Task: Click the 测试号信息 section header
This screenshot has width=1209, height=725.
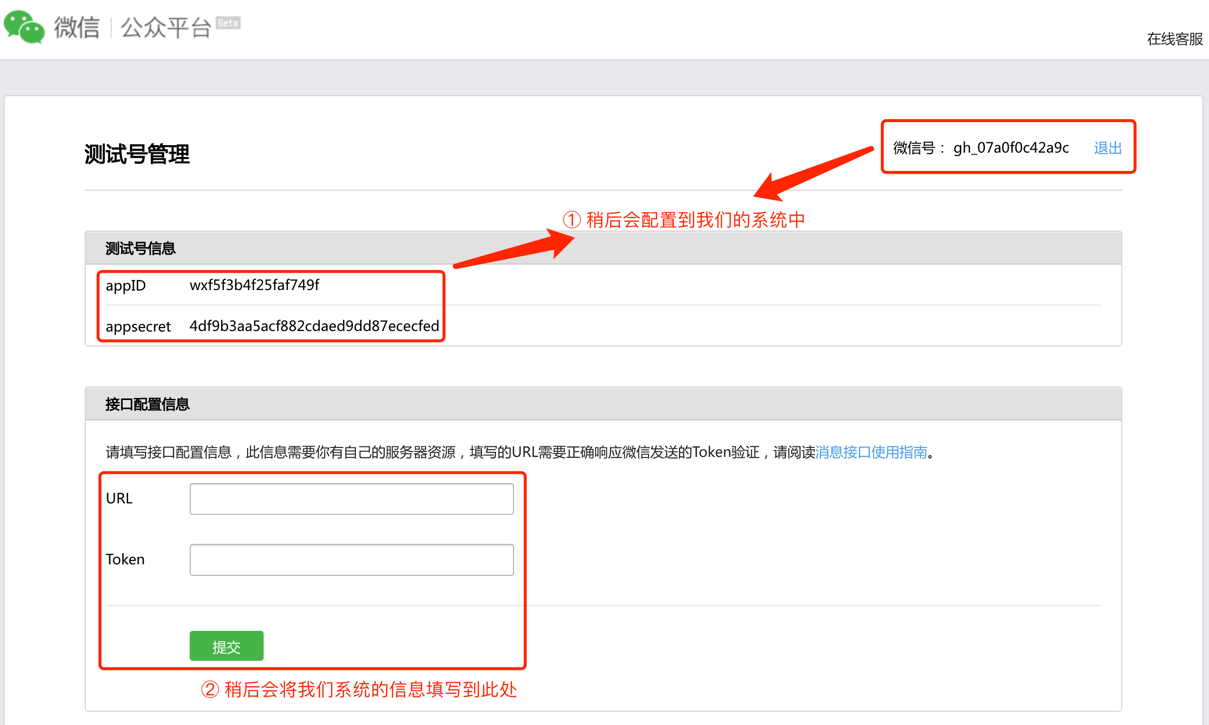Action: (x=140, y=248)
